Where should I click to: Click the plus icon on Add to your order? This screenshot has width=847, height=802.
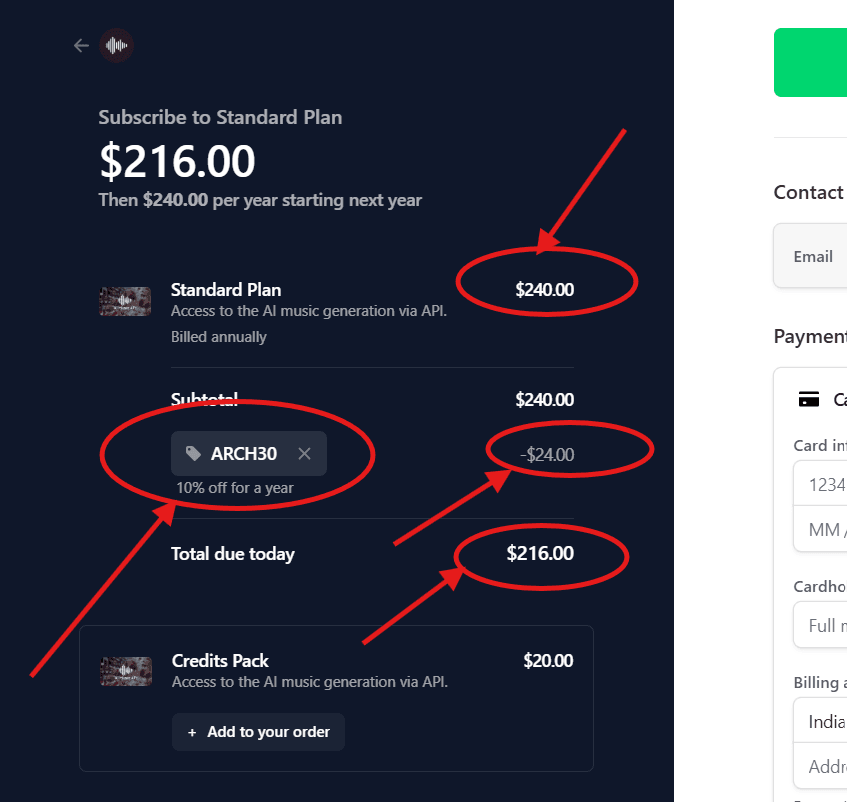coord(189,732)
